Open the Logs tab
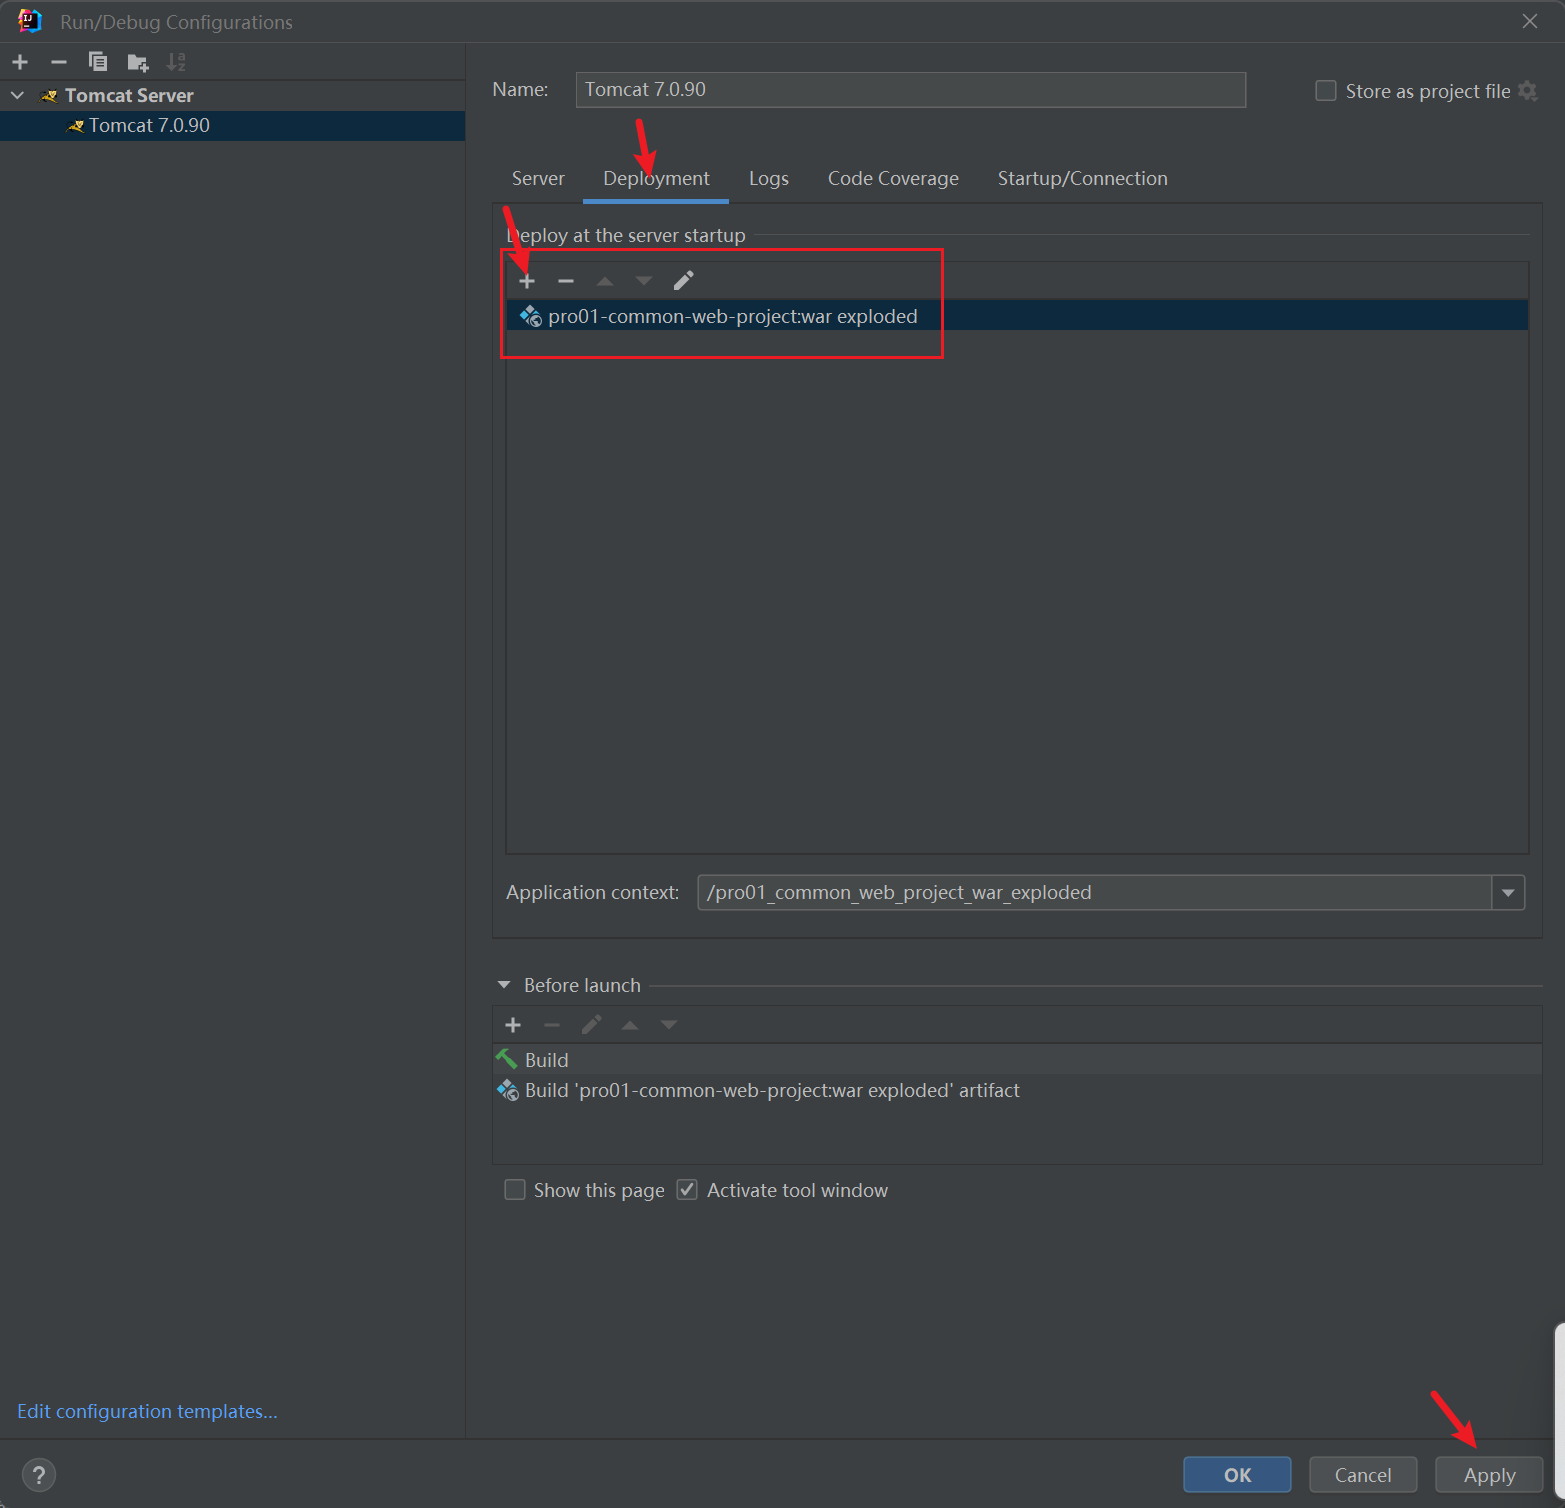This screenshot has width=1565, height=1508. [x=769, y=178]
